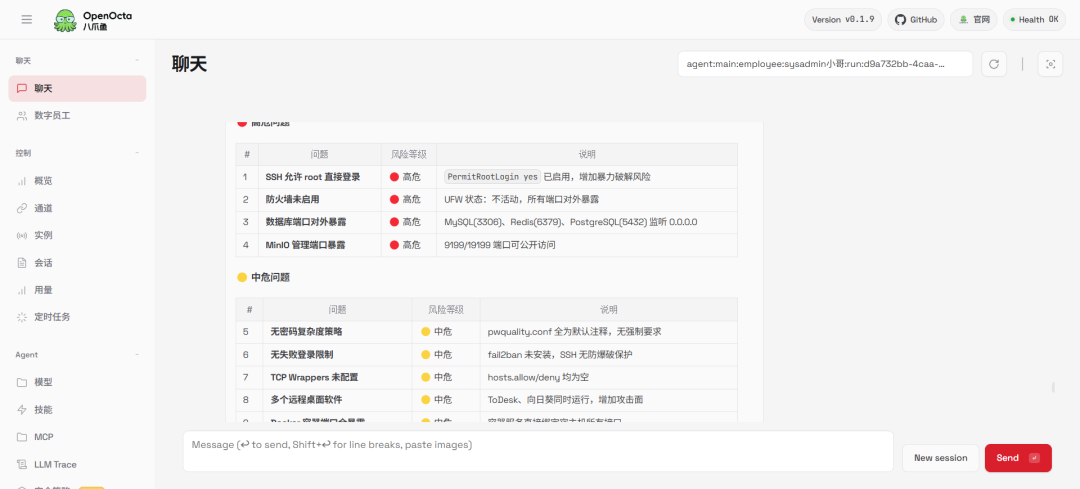The height and width of the screenshot is (489, 1080).
Task: Toggle the focus mode icon
Action: point(1050,64)
